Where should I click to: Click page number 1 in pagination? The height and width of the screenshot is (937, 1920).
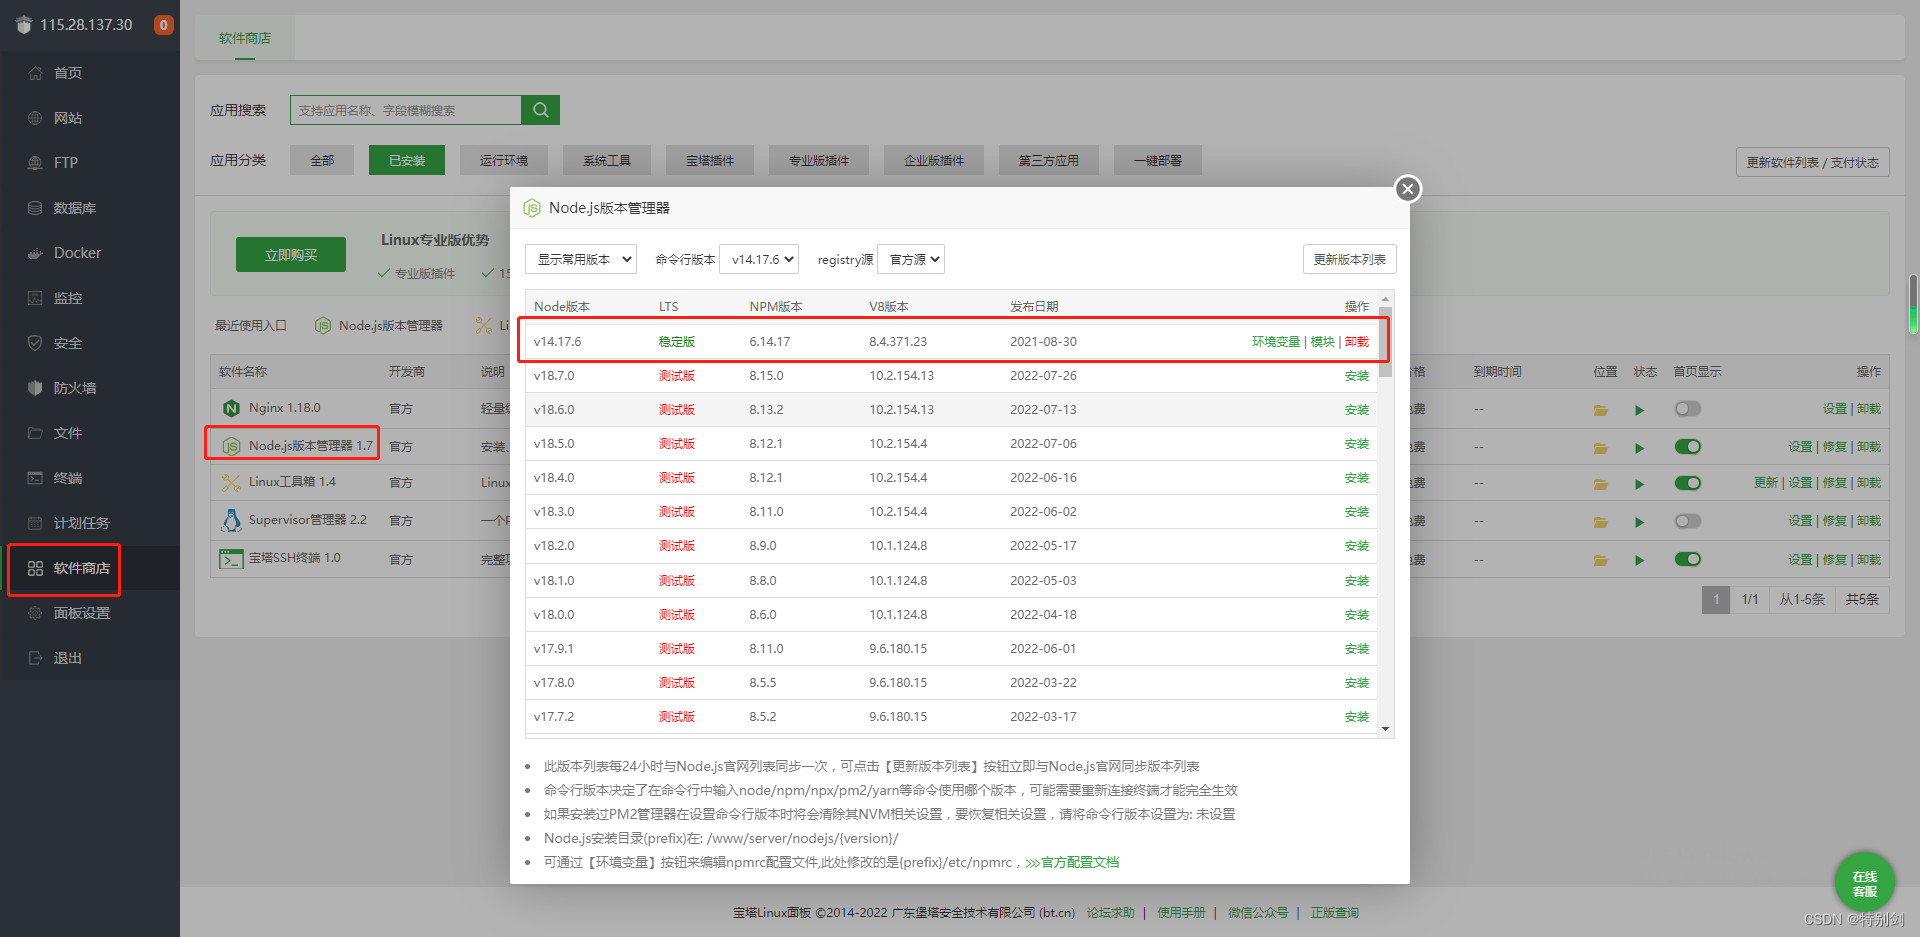[x=1716, y=599]
